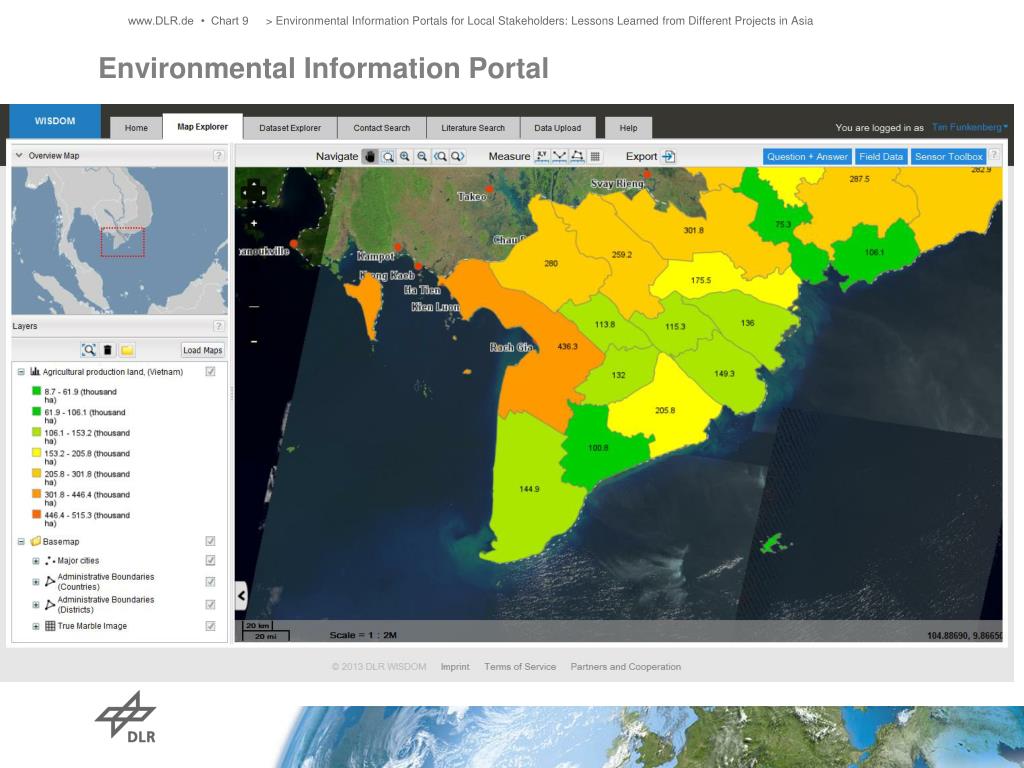Open help for the Overview Map panel
1024x768 pixels.
(x=218, y=155)
